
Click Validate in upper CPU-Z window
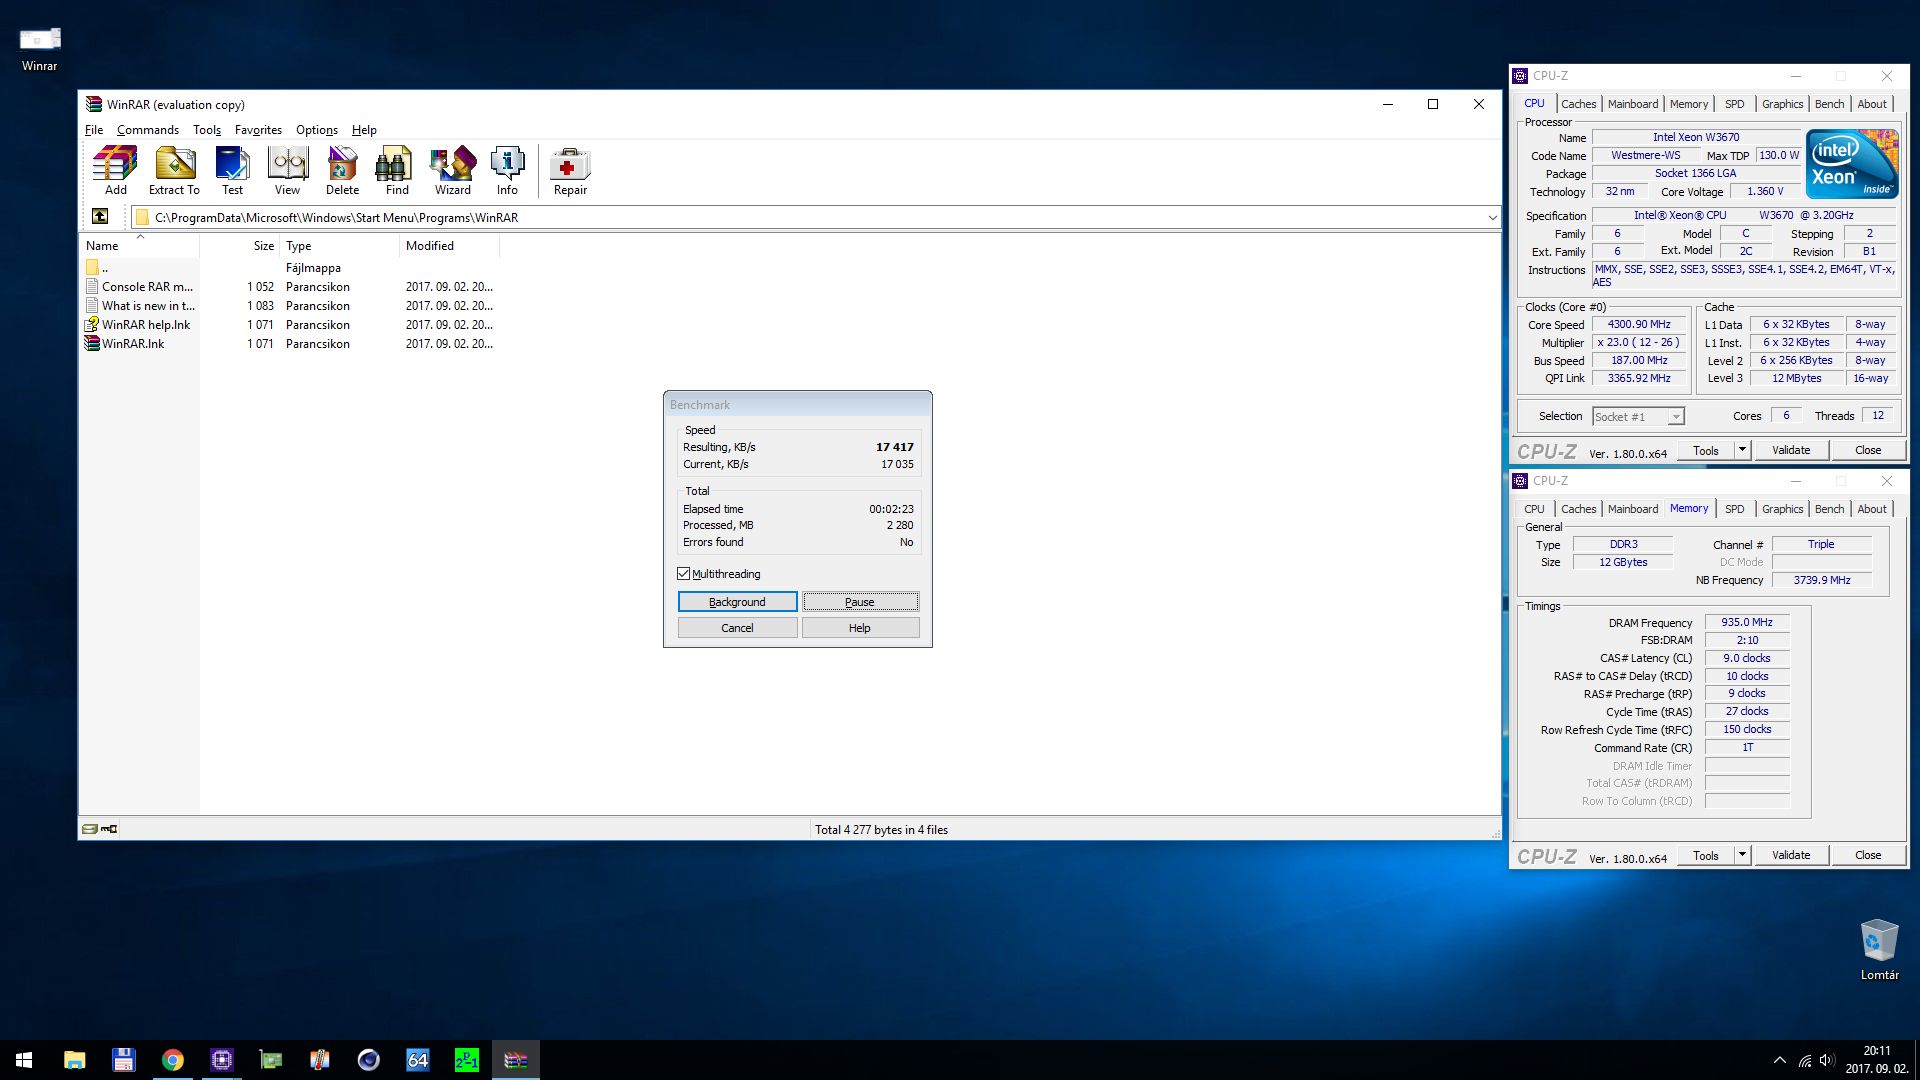coord(1791,450)
